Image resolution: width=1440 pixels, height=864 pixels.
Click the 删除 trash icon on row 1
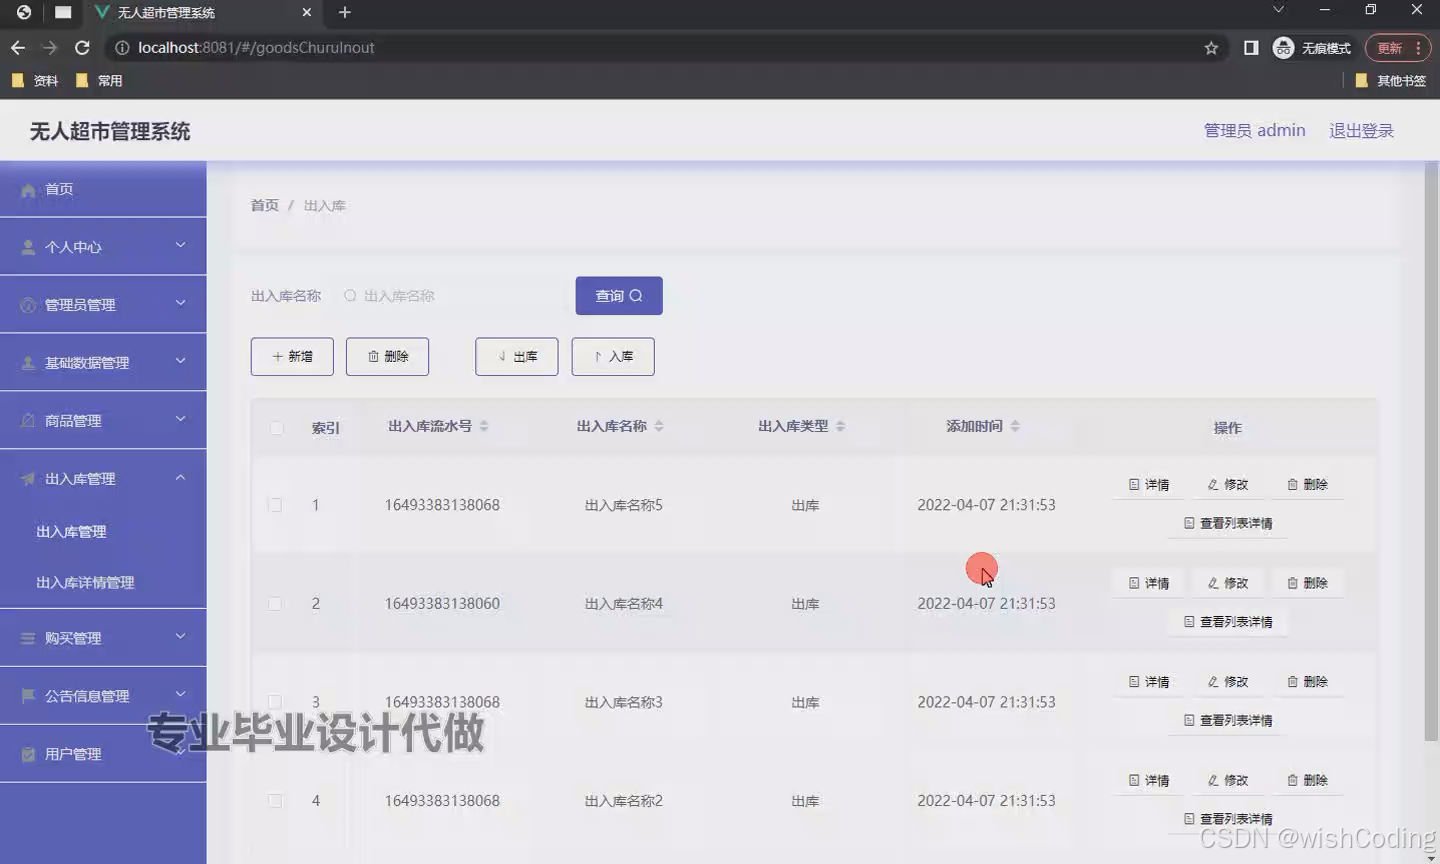pos(1293,484)
